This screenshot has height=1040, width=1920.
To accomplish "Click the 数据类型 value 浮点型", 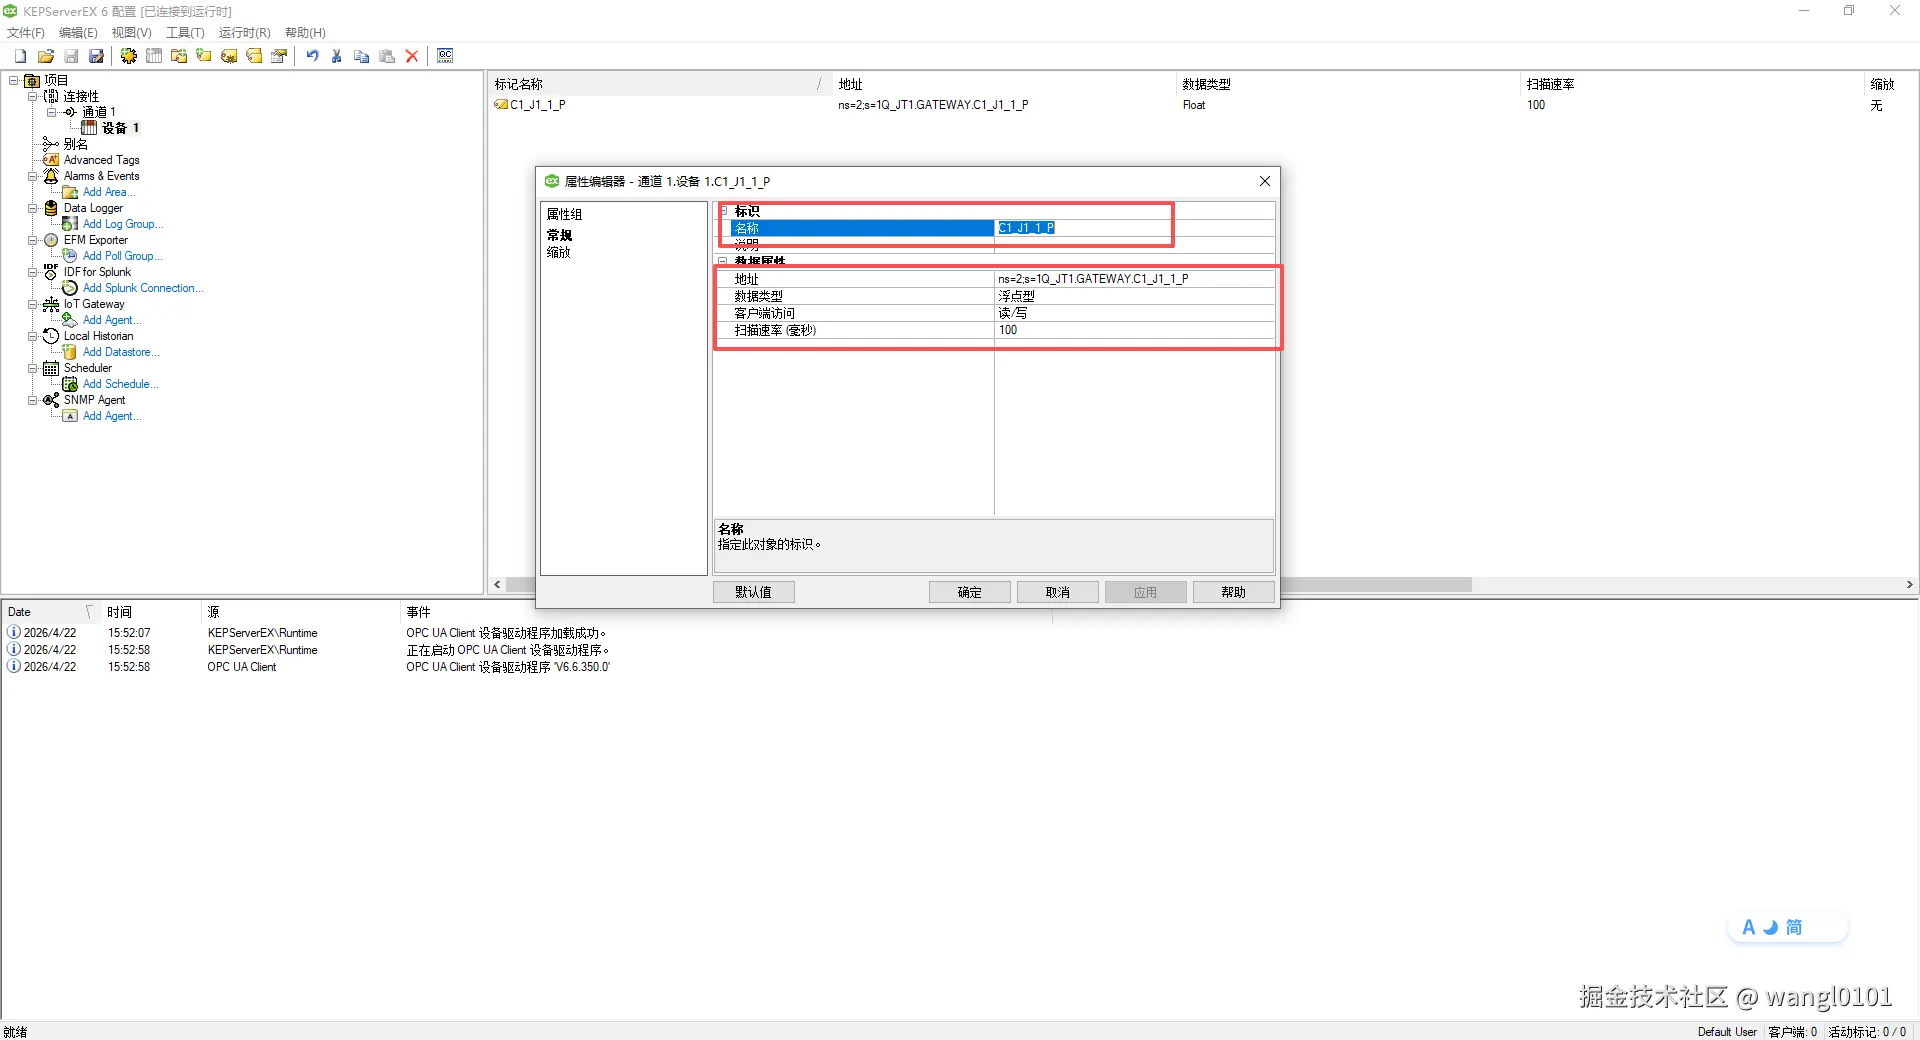I will (x=1134, y=296).
